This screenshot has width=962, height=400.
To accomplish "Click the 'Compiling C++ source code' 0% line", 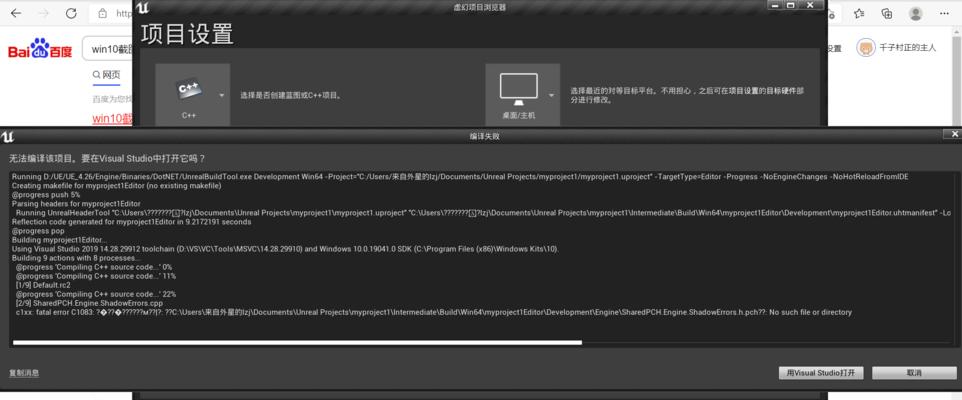I will tap(94, 267).
